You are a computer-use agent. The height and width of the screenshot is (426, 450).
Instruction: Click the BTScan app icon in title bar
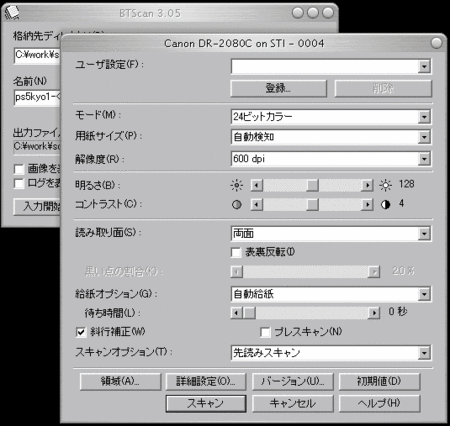click(x=11, y=12)
